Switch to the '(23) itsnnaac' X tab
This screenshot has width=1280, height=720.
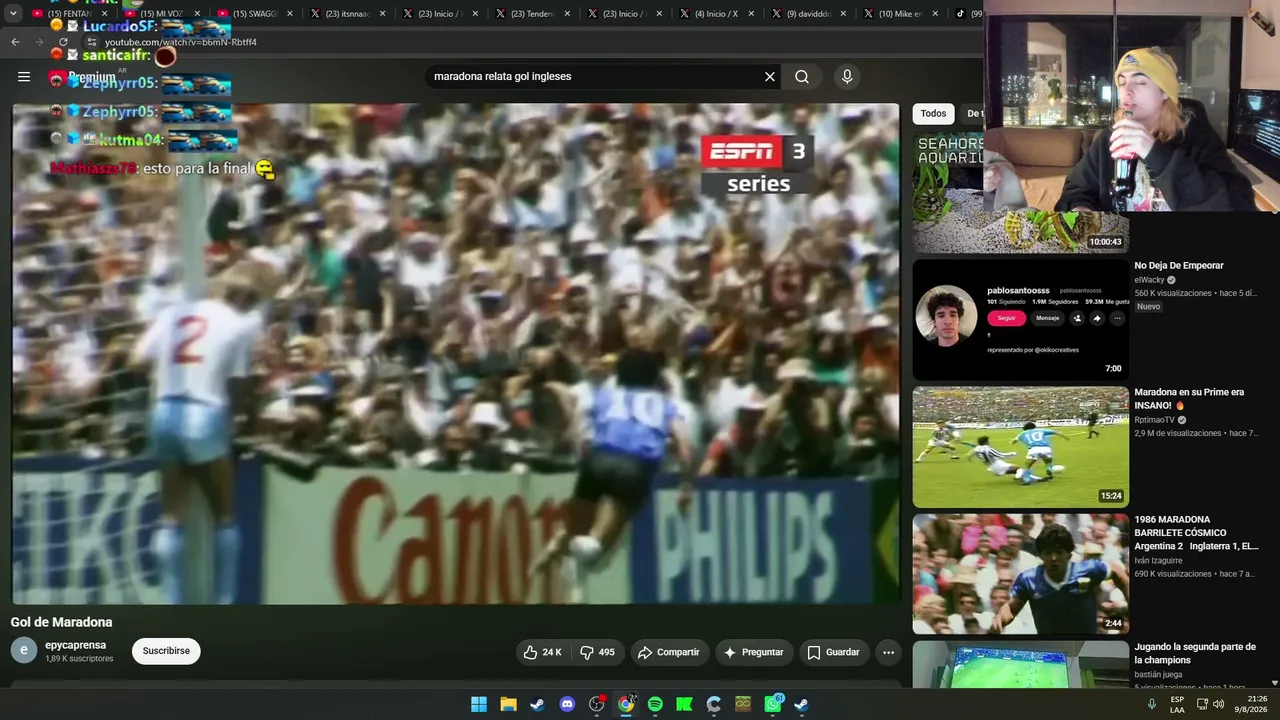pos(346,14)
